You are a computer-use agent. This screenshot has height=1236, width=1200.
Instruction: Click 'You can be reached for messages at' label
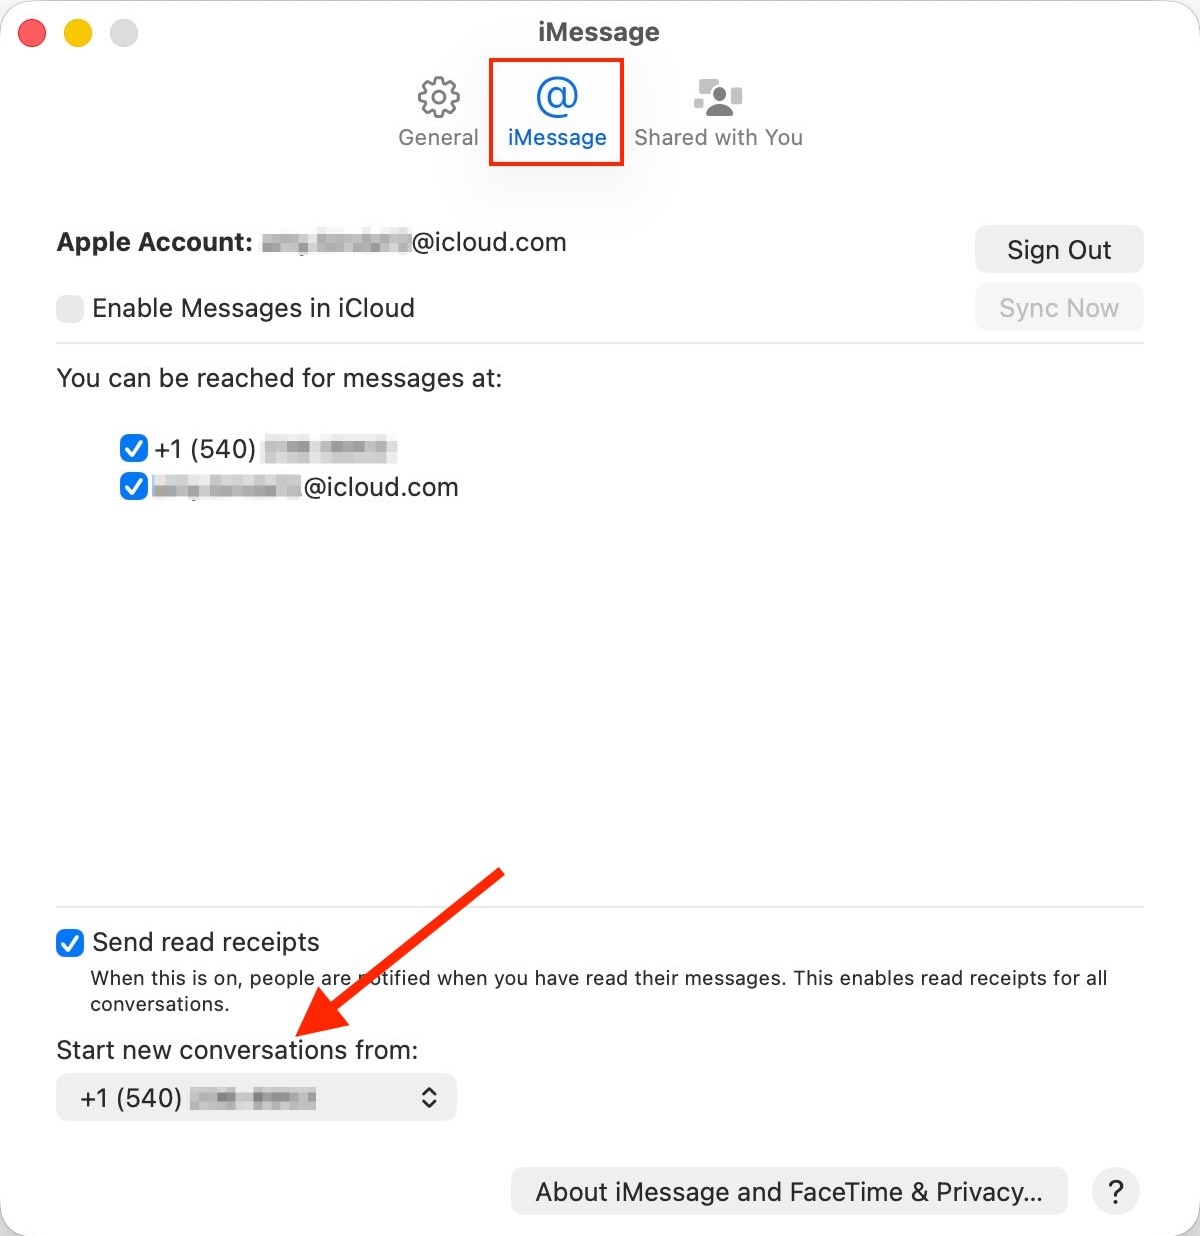pyautogui.click(x=279, y=378)
